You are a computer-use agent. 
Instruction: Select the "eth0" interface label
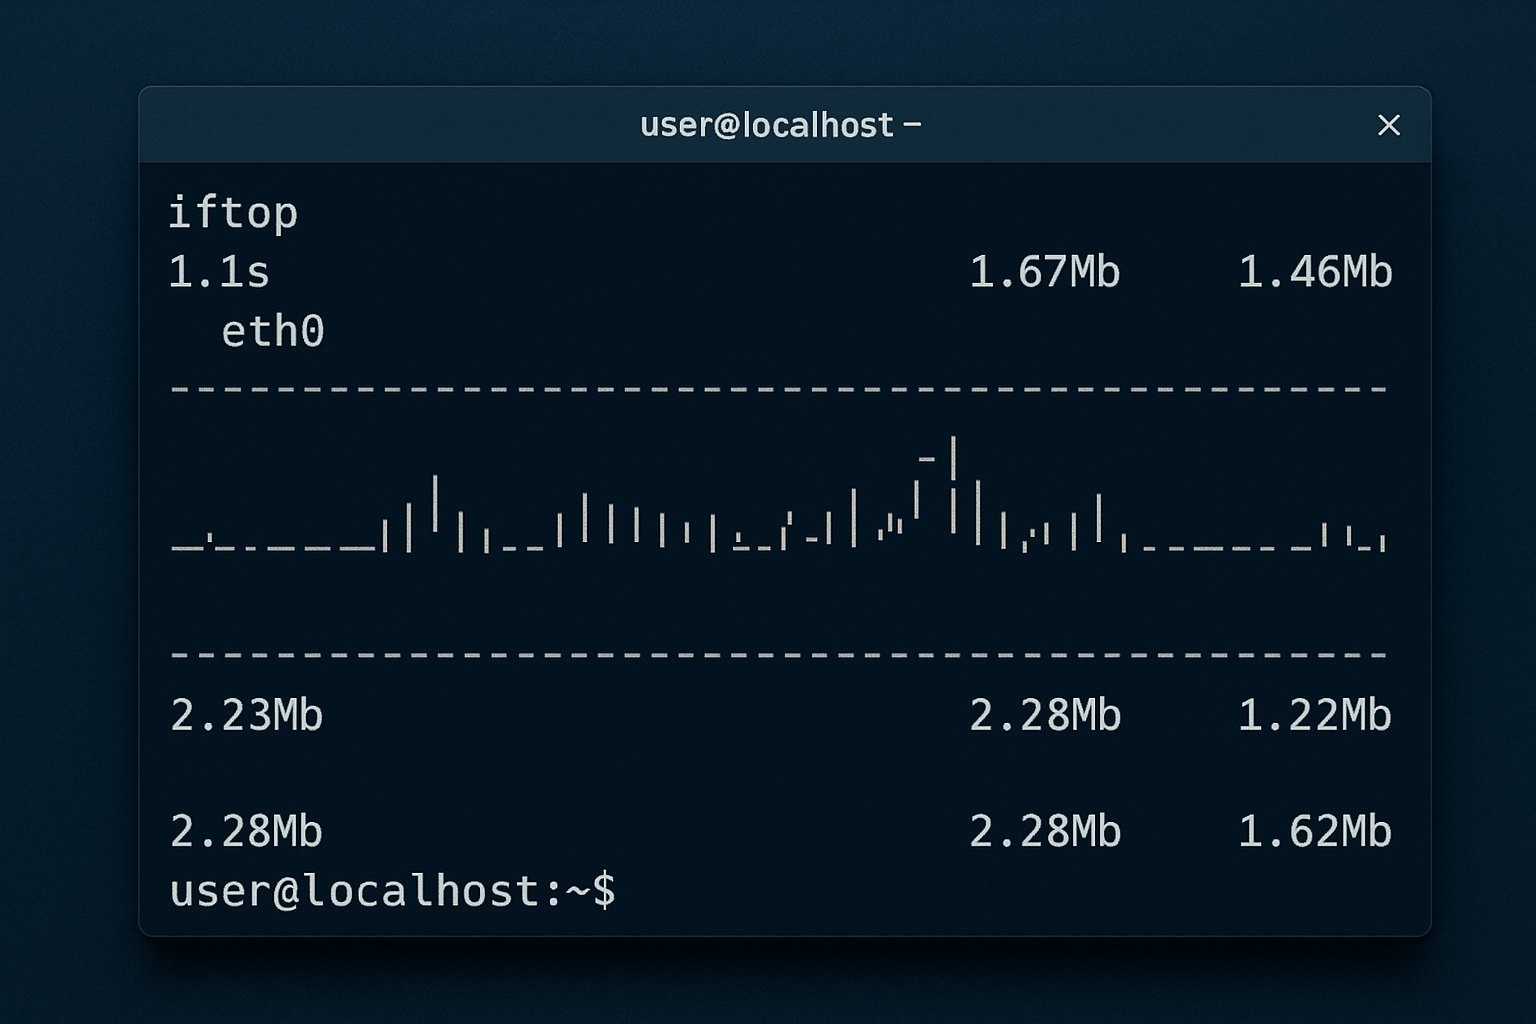pos(273,332)
